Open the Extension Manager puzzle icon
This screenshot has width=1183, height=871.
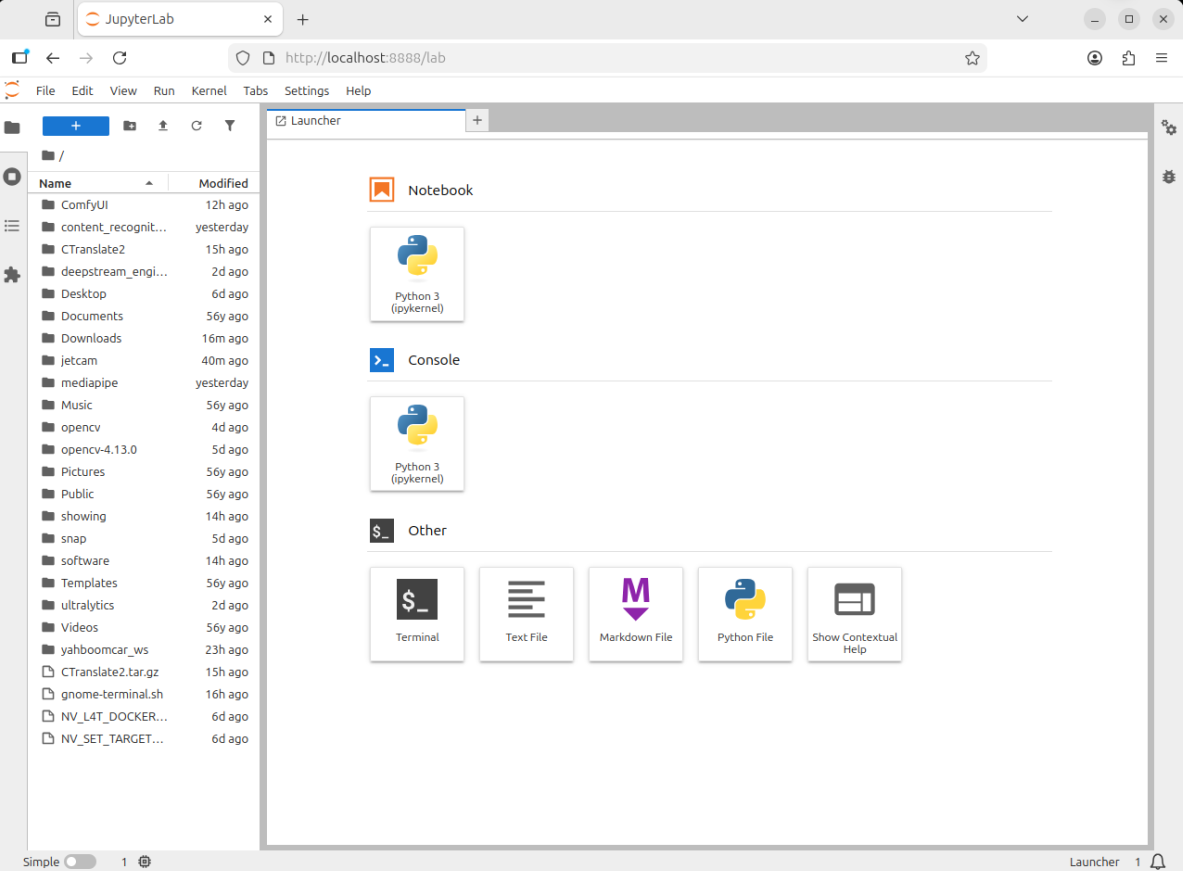(12, 275)
